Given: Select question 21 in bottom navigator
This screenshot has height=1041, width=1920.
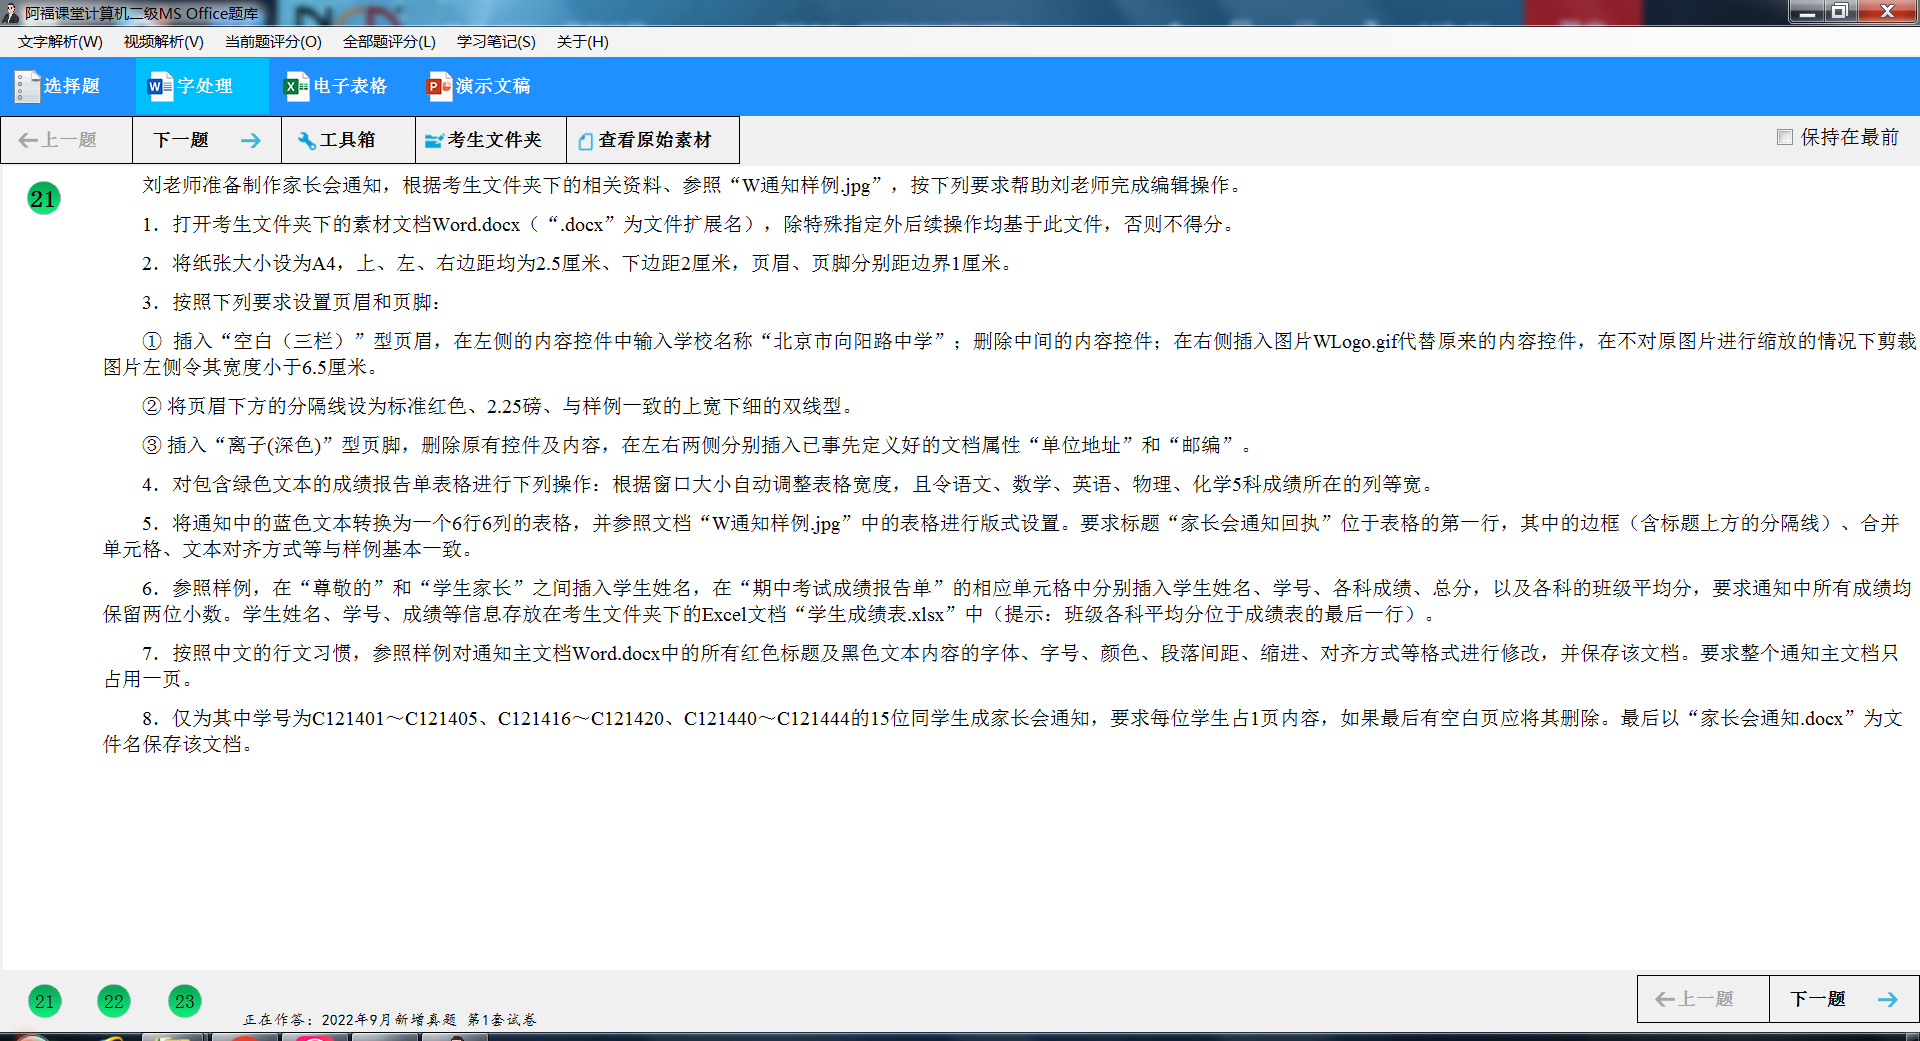Looking at the screenshot, I should pyautogui.click(x=44, y=1000).
